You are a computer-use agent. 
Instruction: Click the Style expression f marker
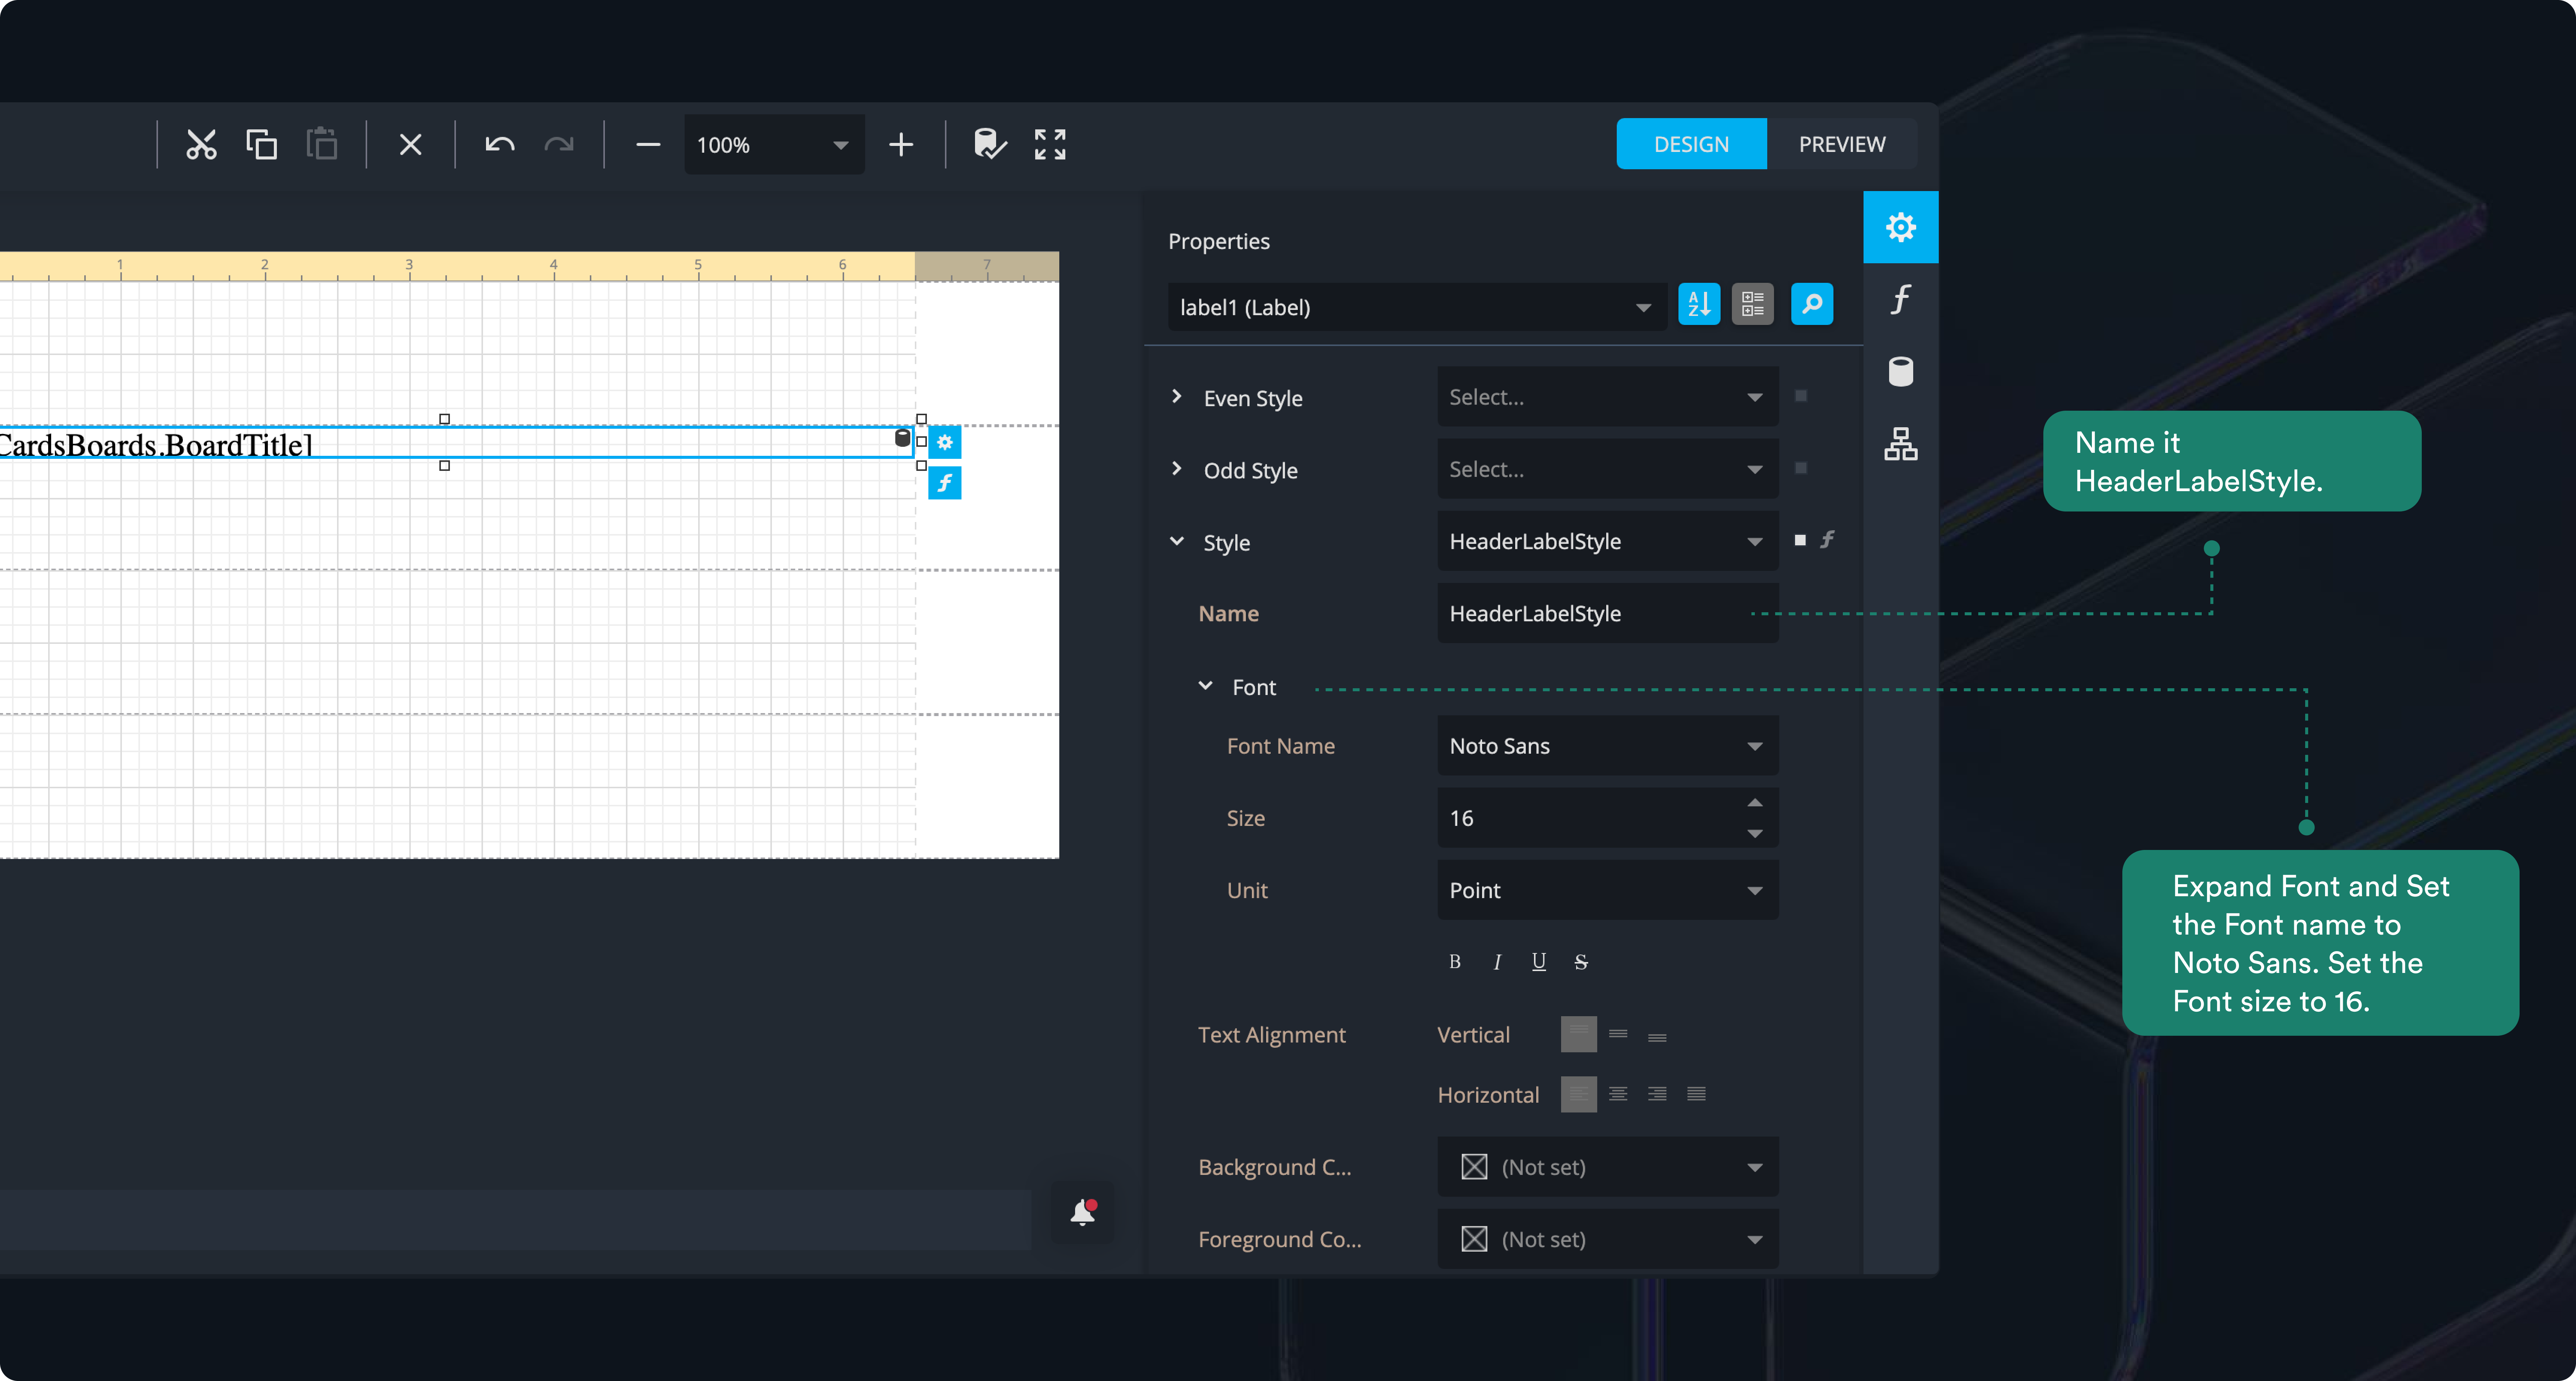[1827, 540]
